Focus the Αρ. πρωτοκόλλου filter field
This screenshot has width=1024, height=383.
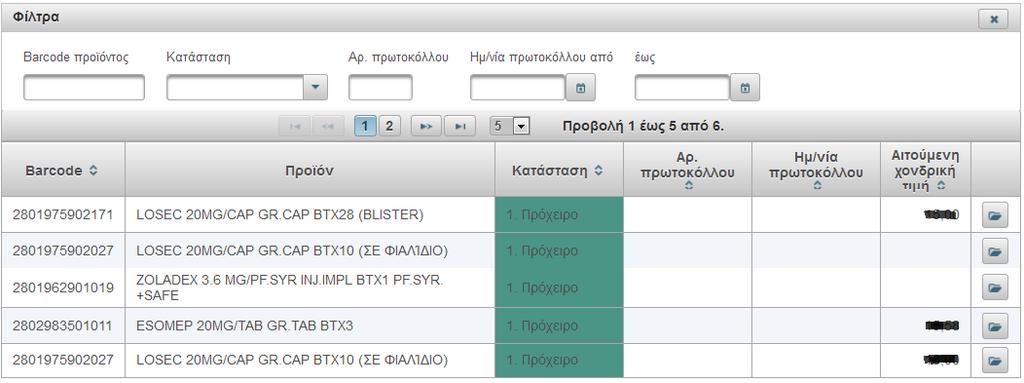click(x=380, y=88)
